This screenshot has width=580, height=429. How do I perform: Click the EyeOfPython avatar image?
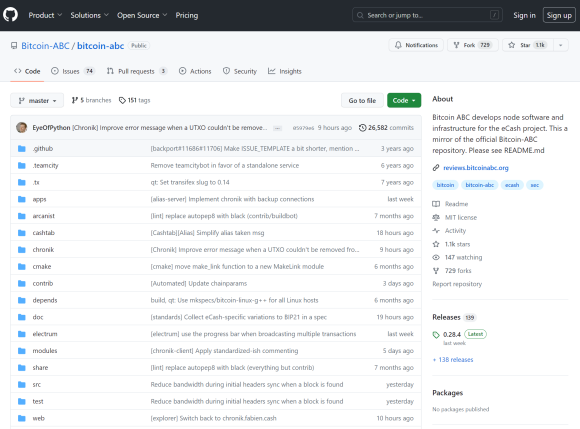21,127
